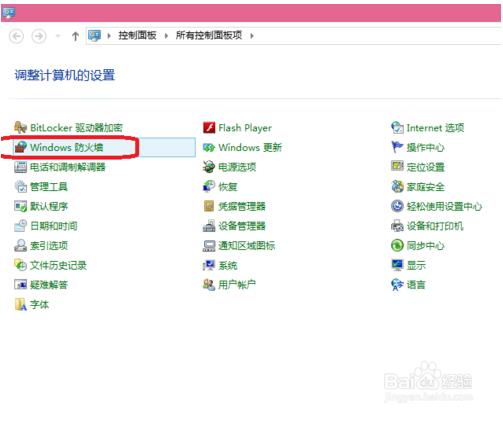Click the 控制面板 breadcrumb
Screen dimensions: 503x431
pos(137,35)
